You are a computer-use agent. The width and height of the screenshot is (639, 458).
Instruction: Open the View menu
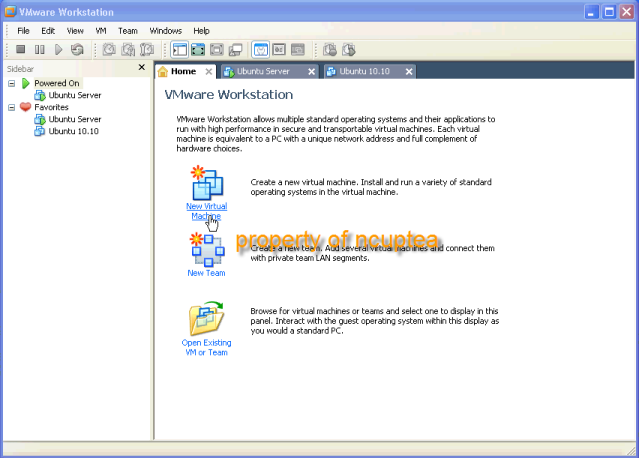[x=75, y=31]
